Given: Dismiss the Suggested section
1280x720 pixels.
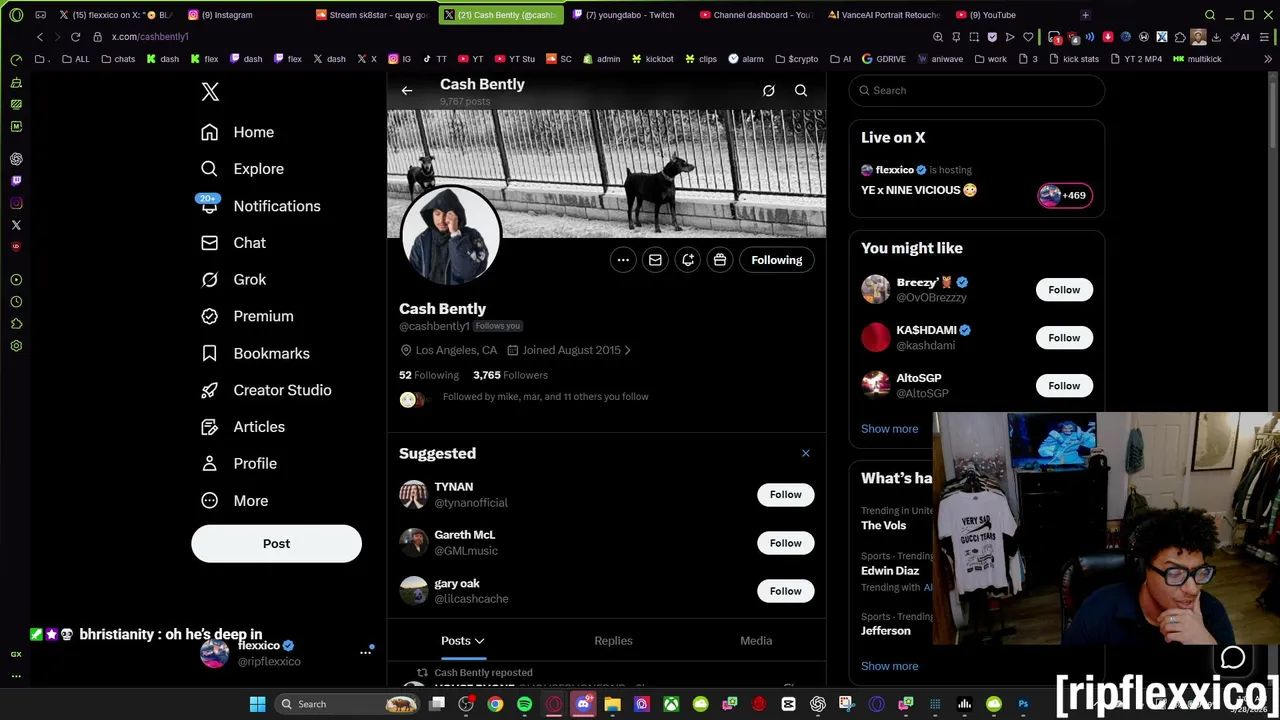Looking at the screenshot, I should point(806,453).
